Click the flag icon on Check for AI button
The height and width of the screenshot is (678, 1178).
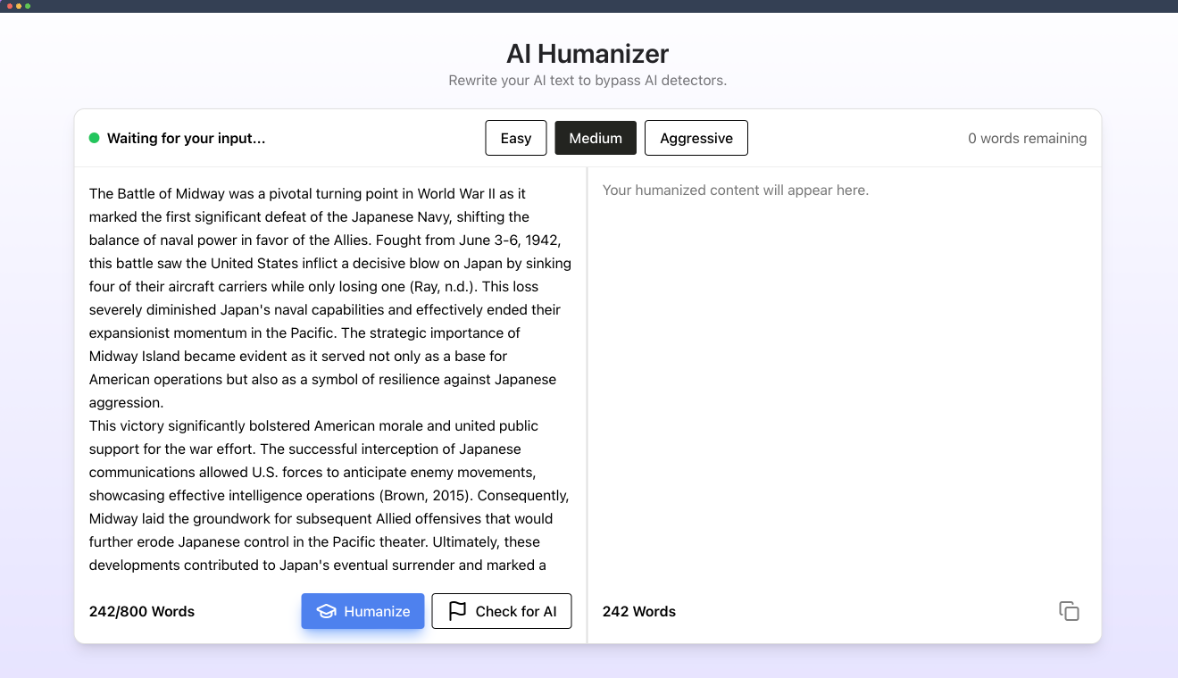point(457,610)
